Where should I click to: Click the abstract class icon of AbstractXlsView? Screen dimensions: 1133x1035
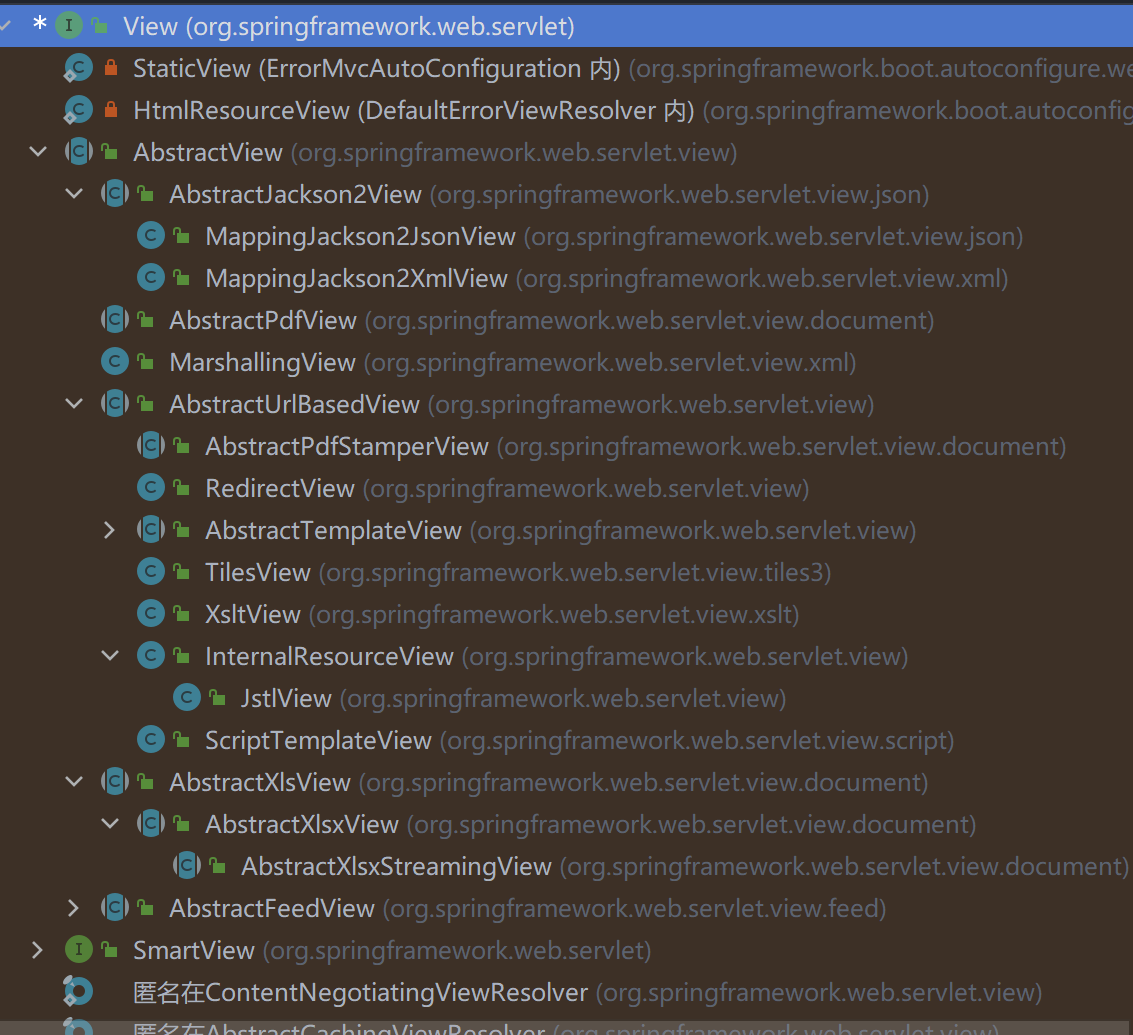pyautogui.click(x=115, y=782)
